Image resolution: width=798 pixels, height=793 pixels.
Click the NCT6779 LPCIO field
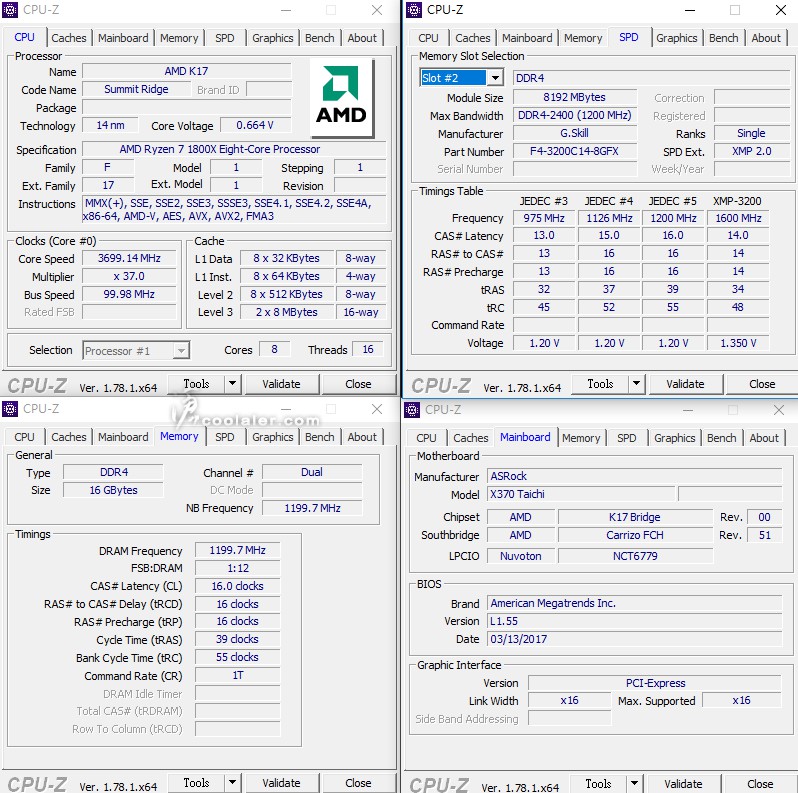[x=635, y=556]
